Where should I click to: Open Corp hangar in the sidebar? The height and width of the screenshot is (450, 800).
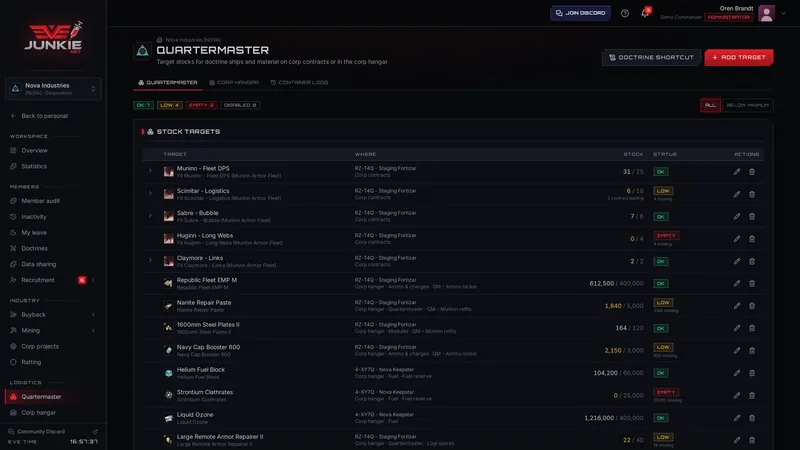(38, 413)
